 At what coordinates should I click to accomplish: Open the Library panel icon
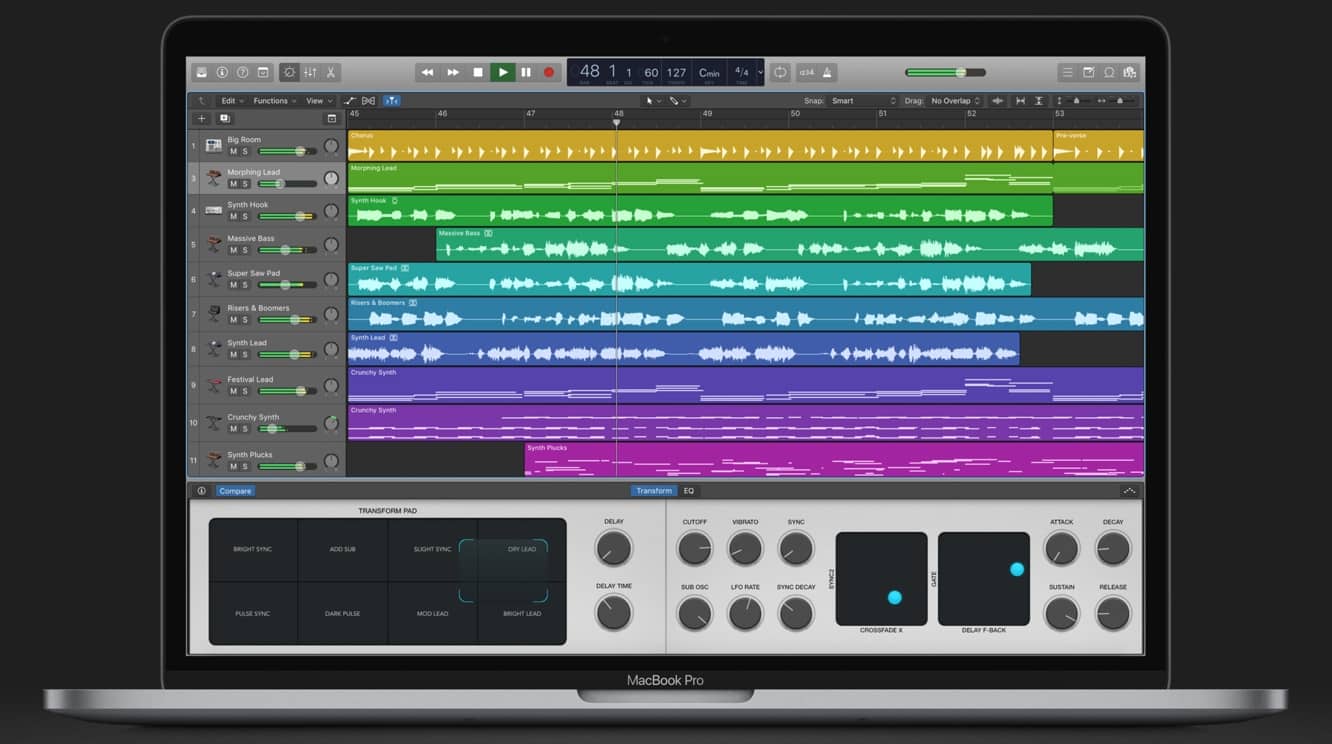tap(201, 72)
